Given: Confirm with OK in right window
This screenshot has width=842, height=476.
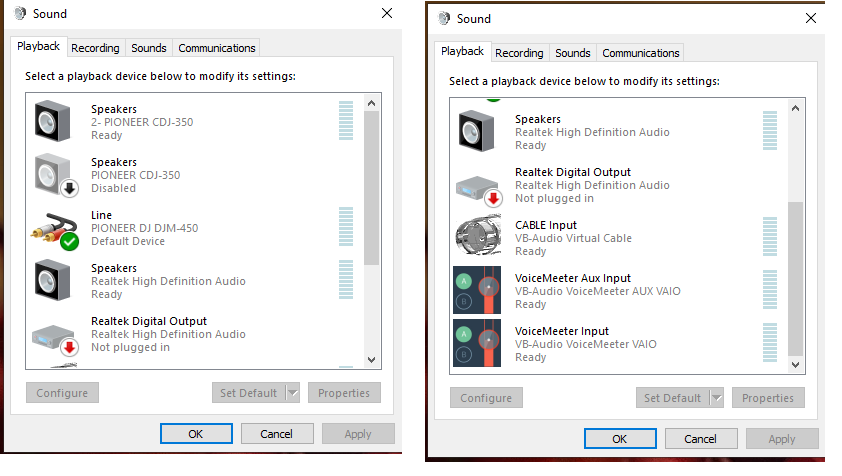Looking at the screenshot, I should click(x=620, y=438).
